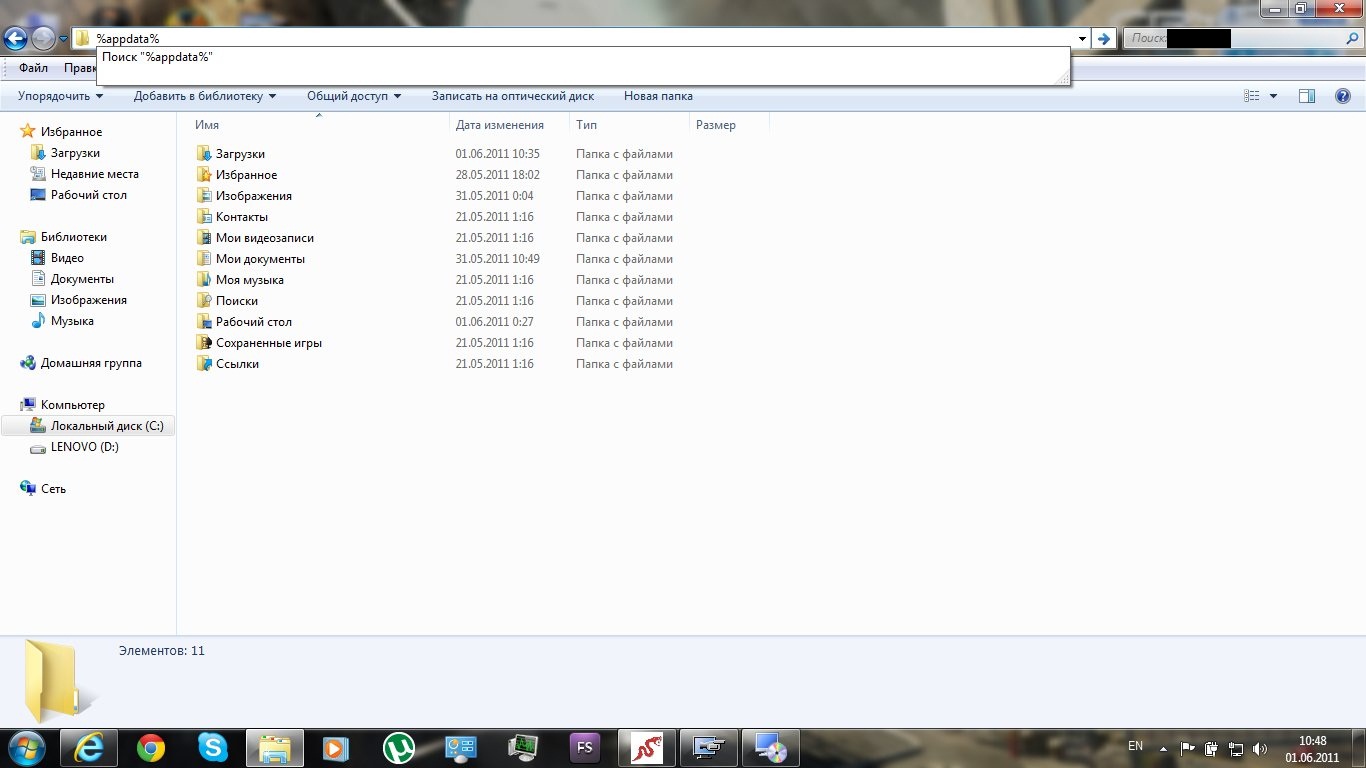Click the change view icon

[x=1252, y=96]
